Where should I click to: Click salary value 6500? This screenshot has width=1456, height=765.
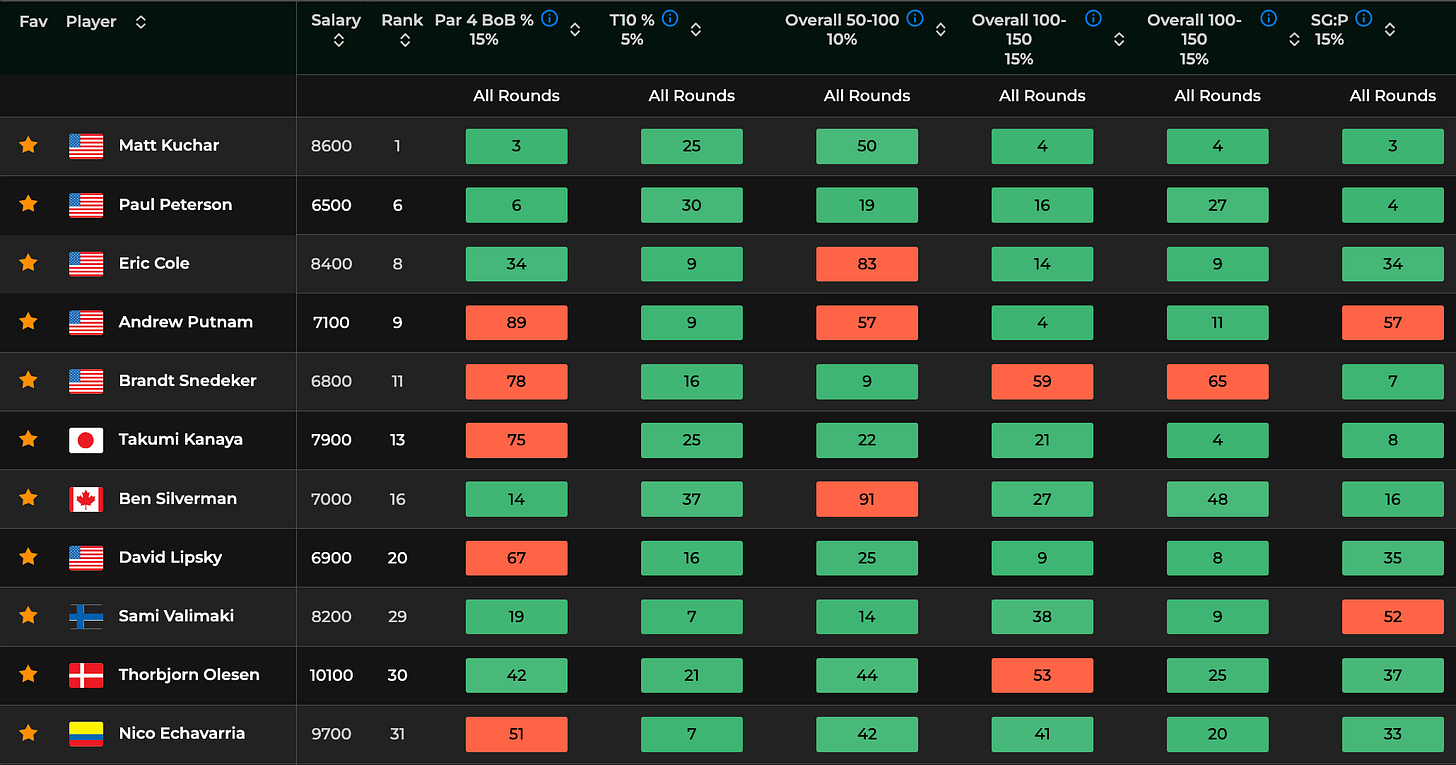click(x=331, y=205)
